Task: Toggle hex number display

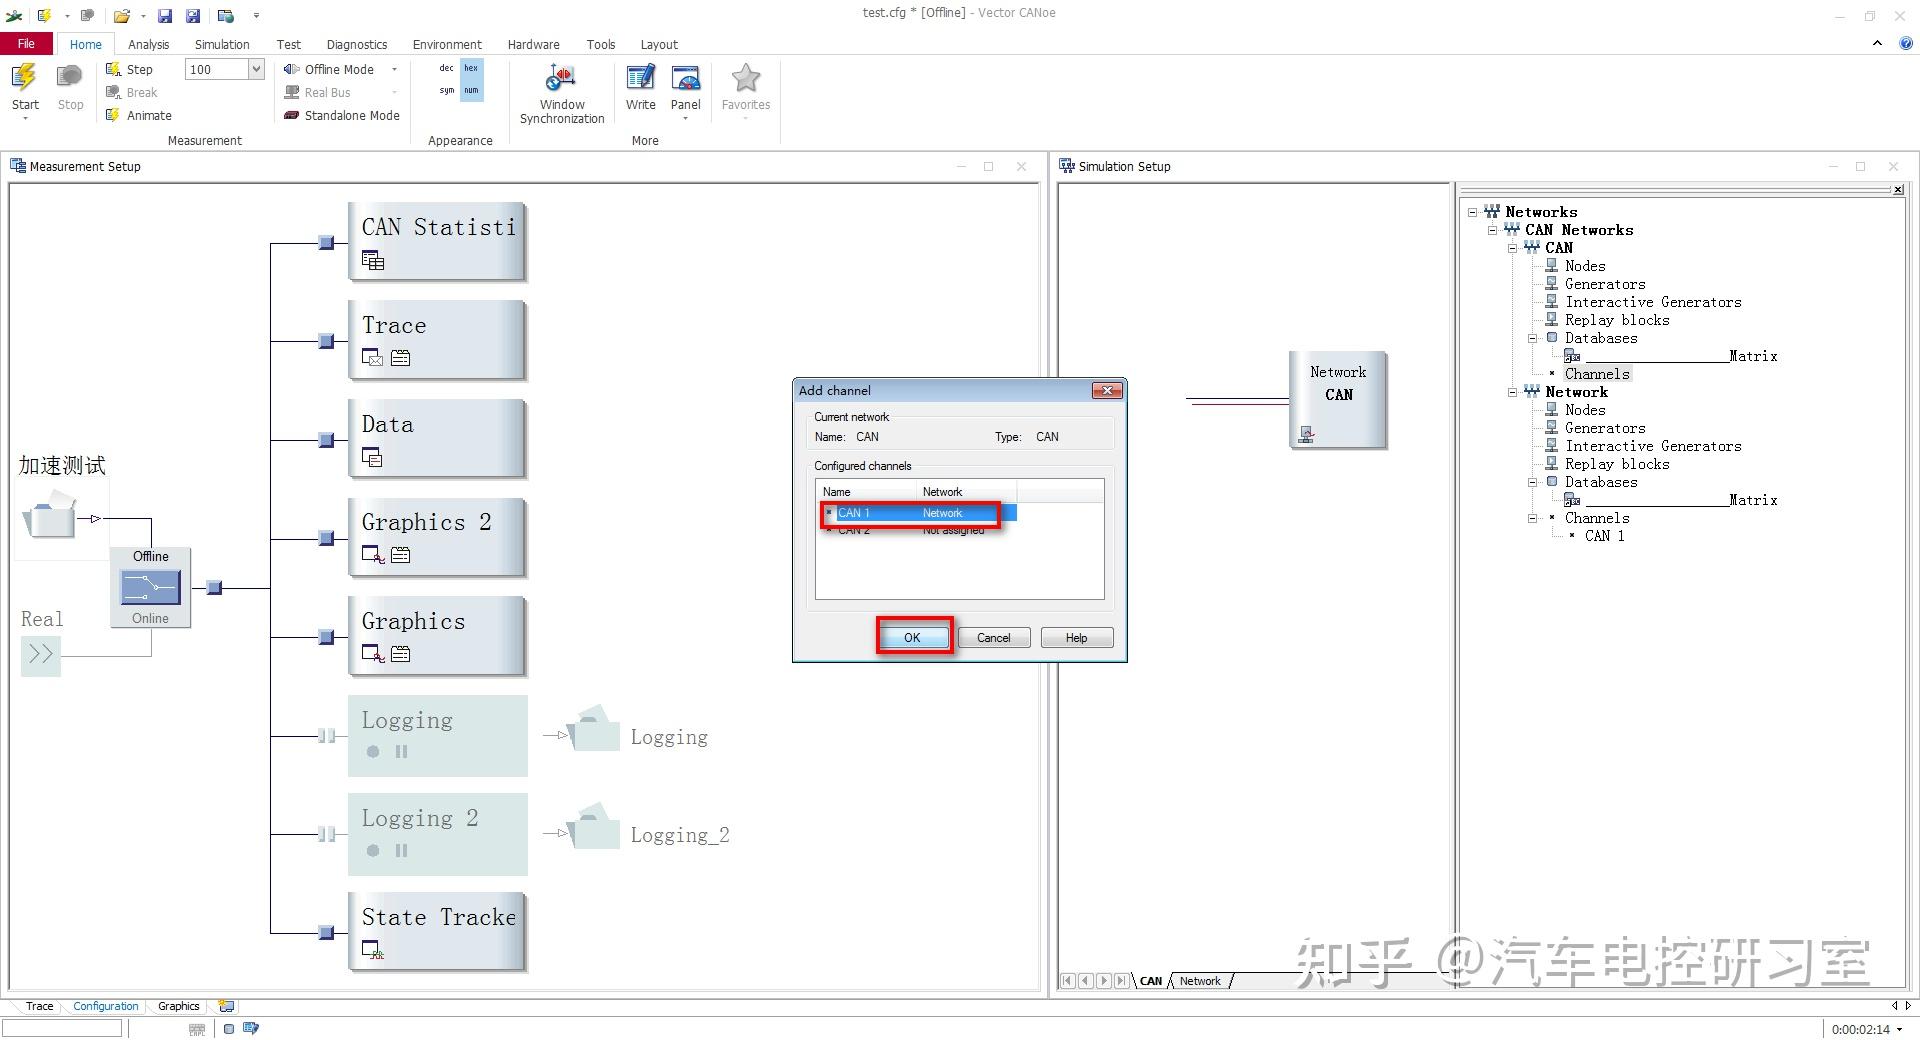Action: point(471,68)
